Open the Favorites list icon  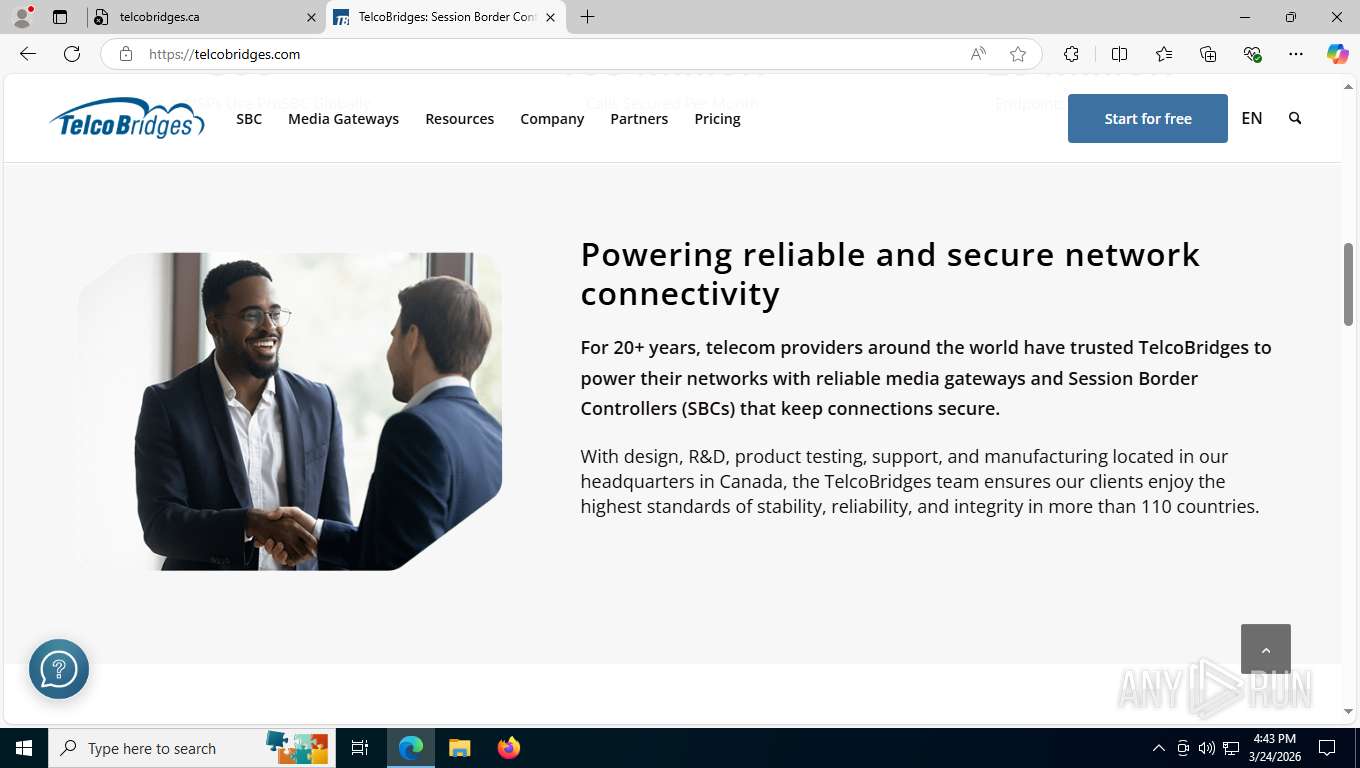pos(1164,54)
